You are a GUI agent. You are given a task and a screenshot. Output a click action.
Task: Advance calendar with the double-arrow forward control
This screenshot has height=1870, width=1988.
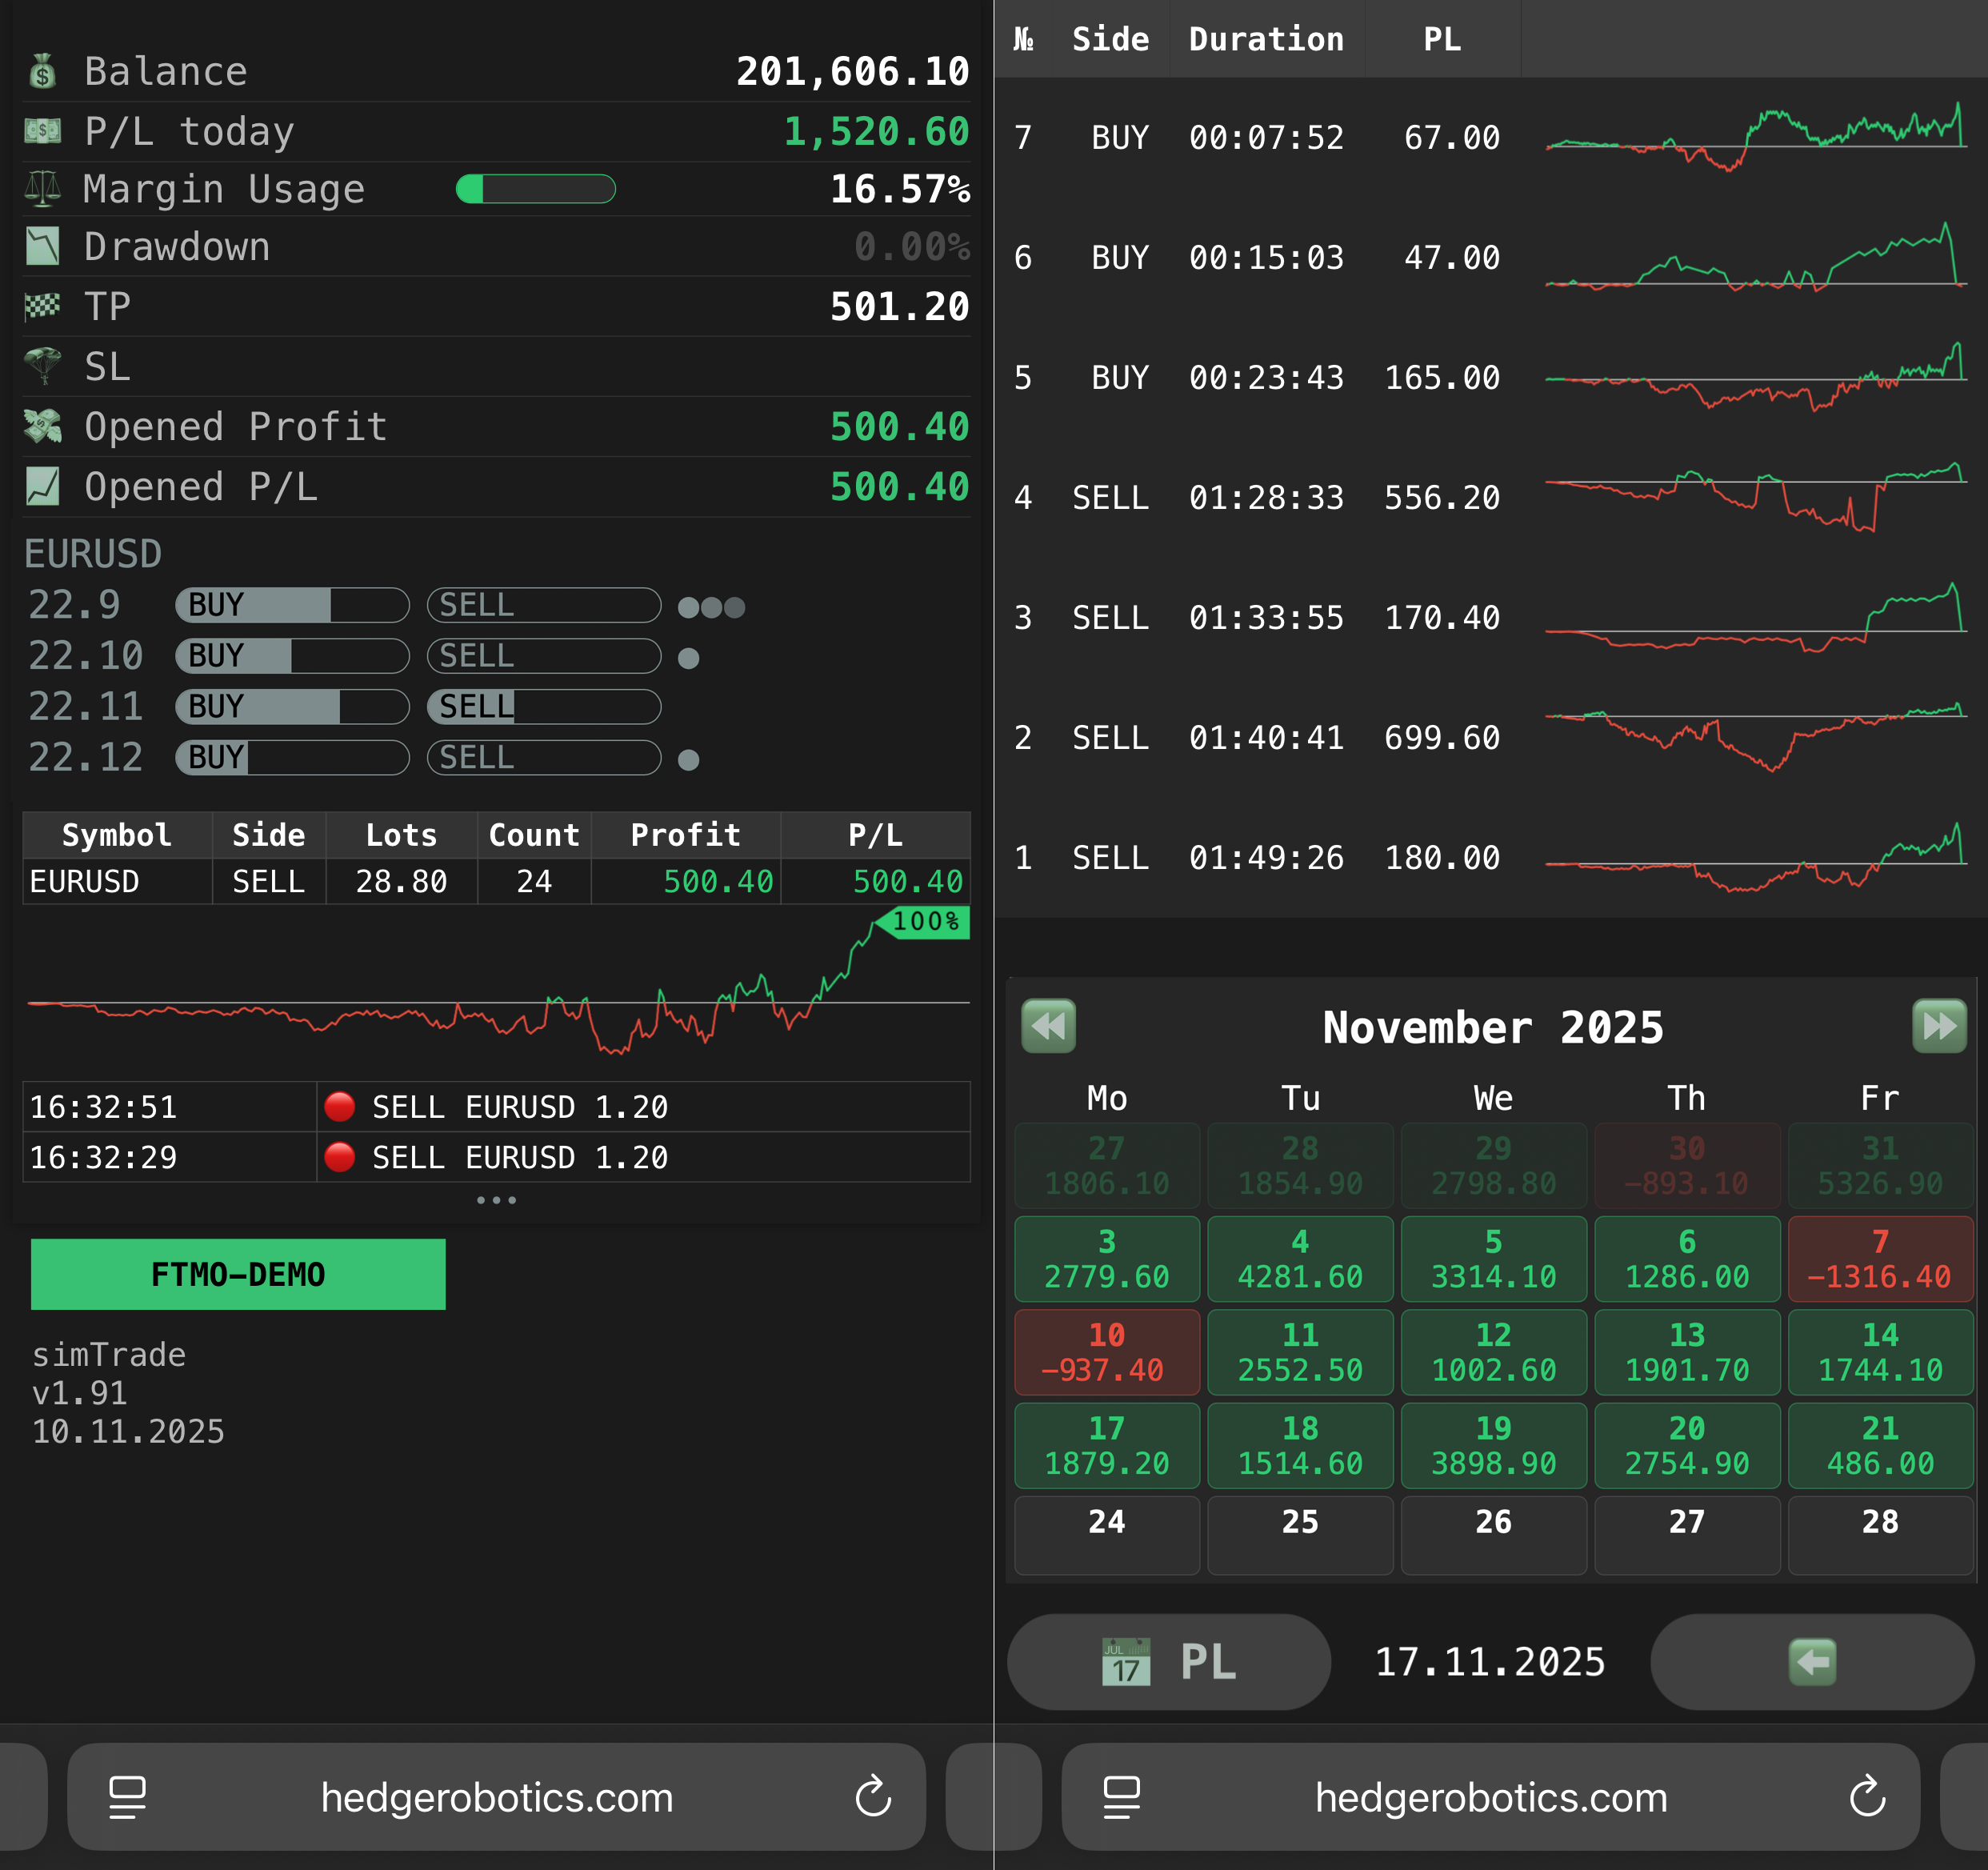coord(1940,1025)
